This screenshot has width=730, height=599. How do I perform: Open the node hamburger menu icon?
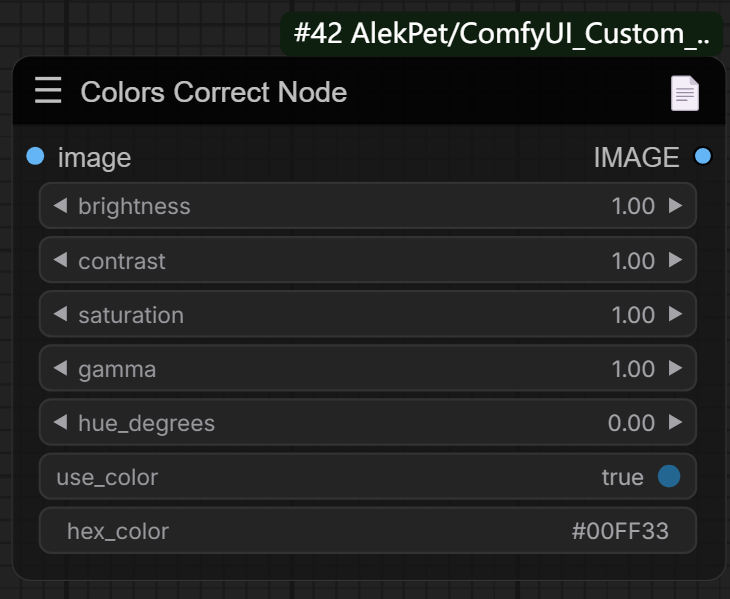coord(47,91)
